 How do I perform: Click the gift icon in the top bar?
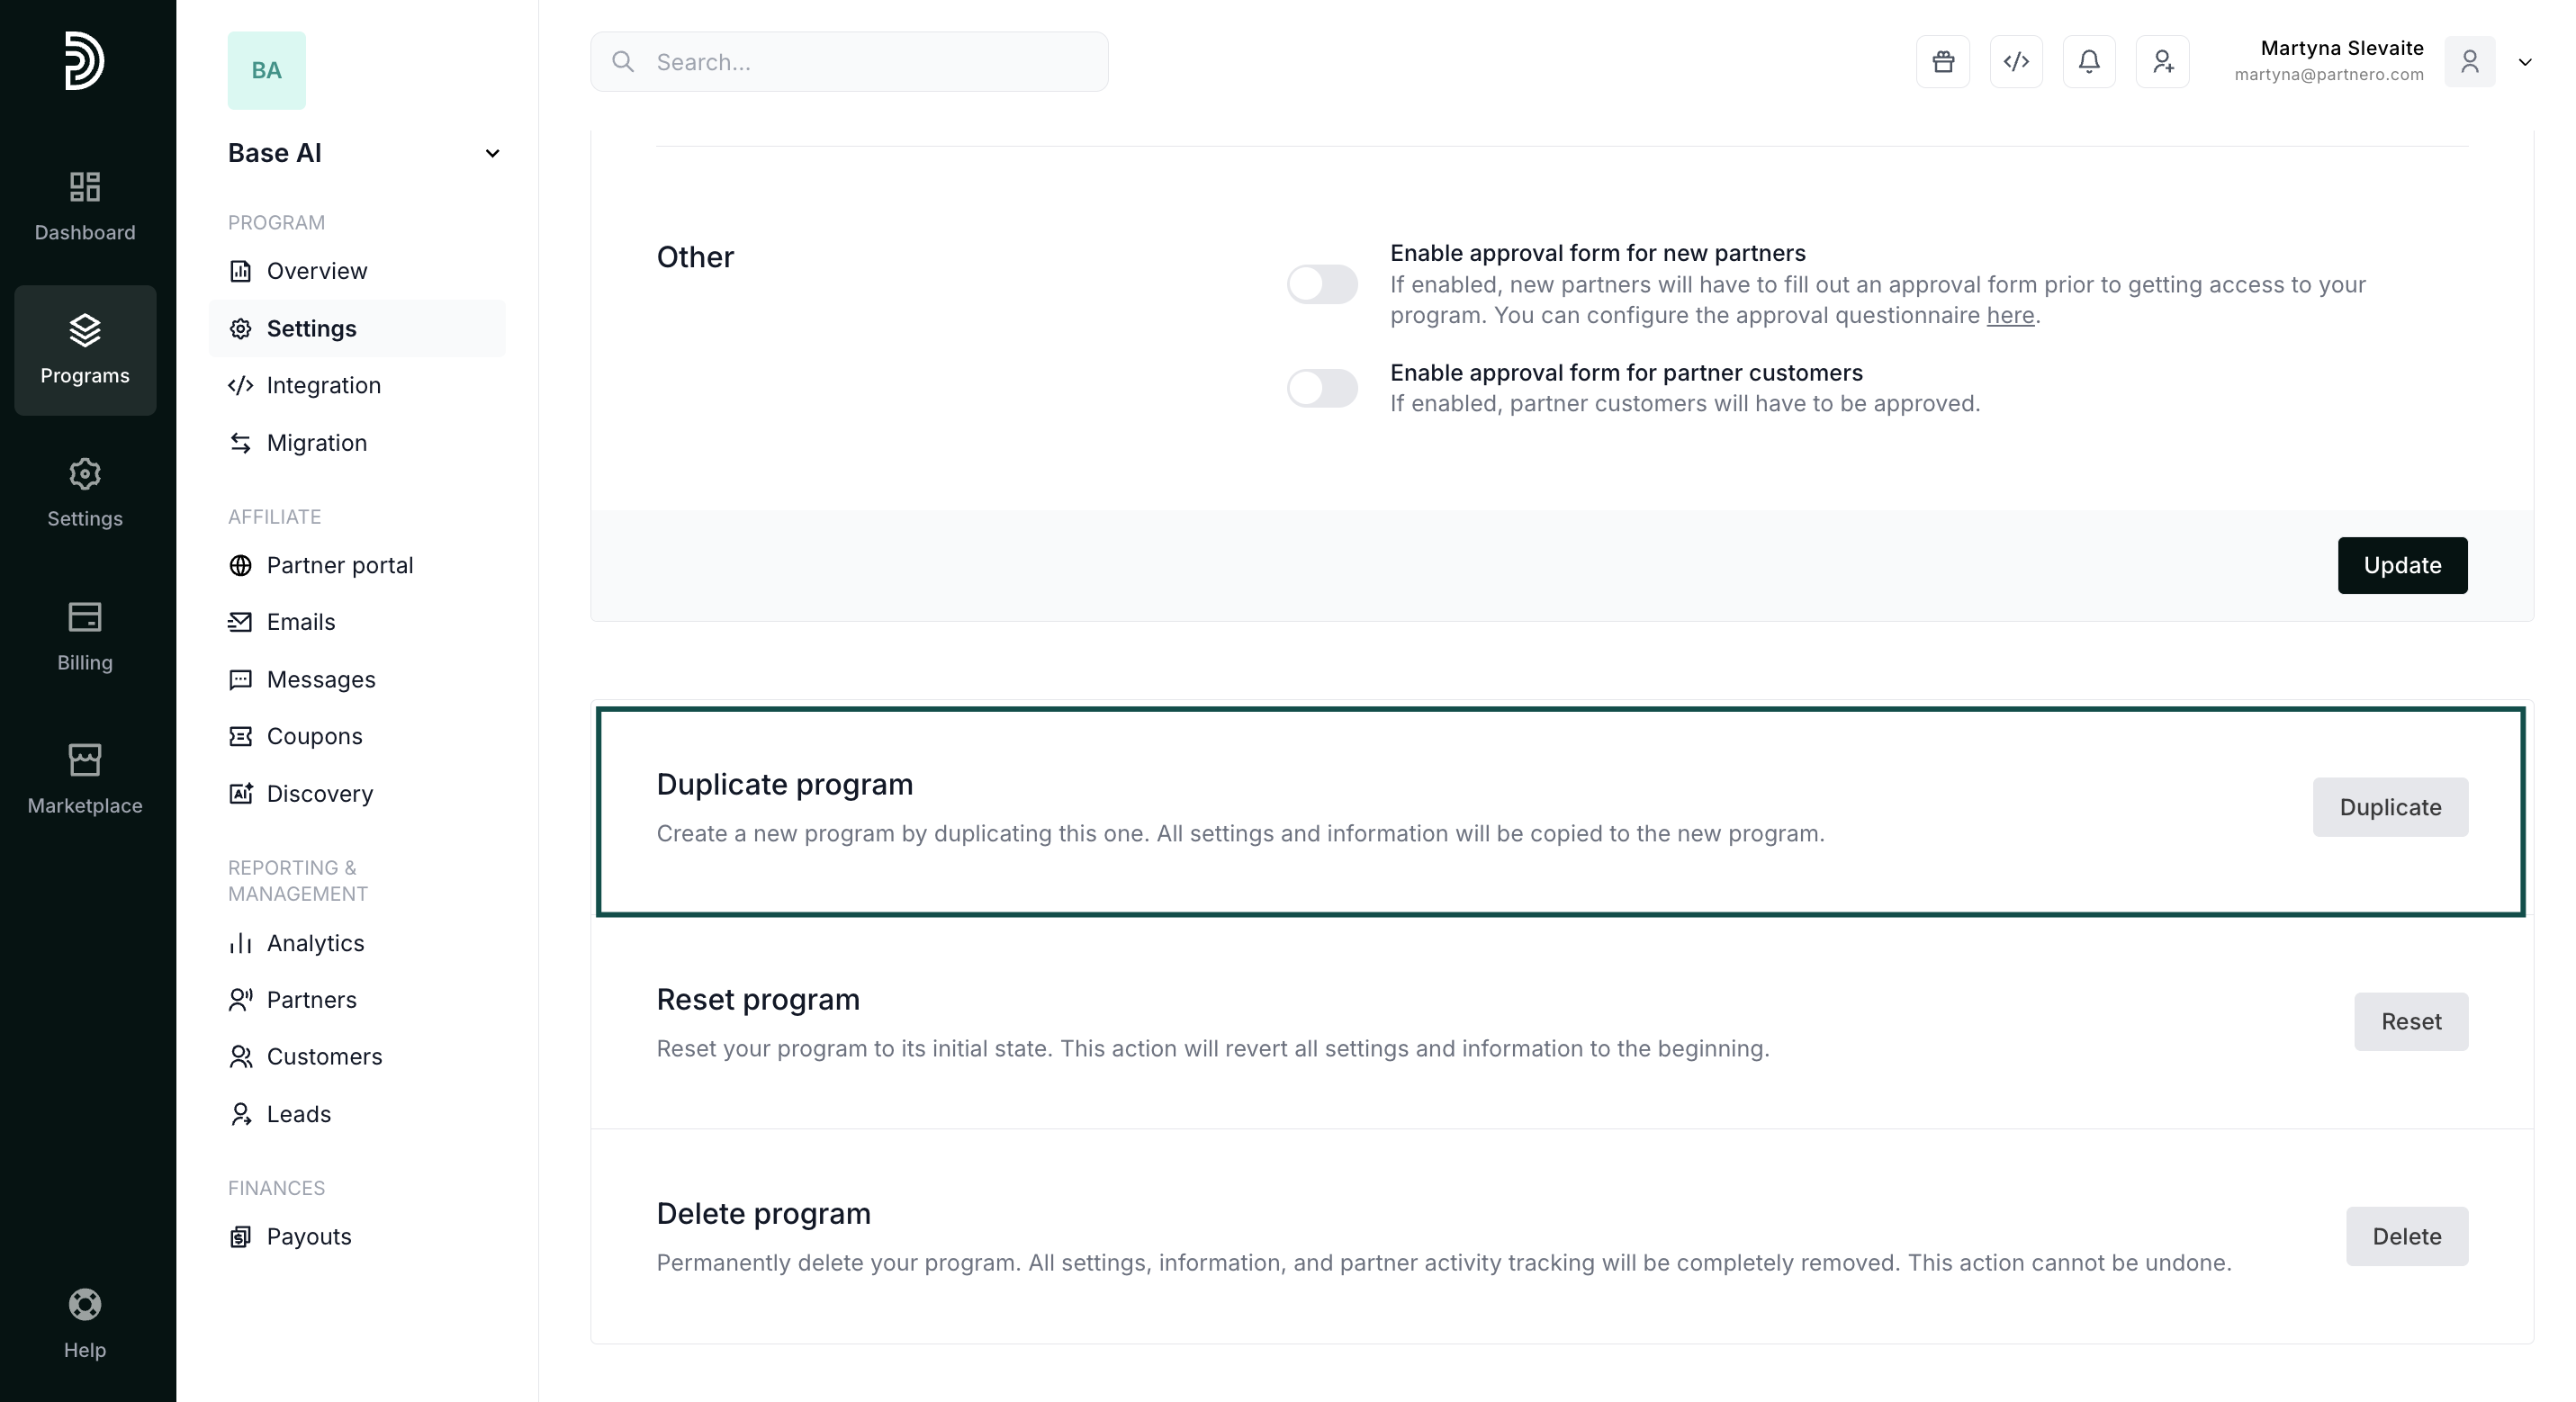pos(1942,62)
